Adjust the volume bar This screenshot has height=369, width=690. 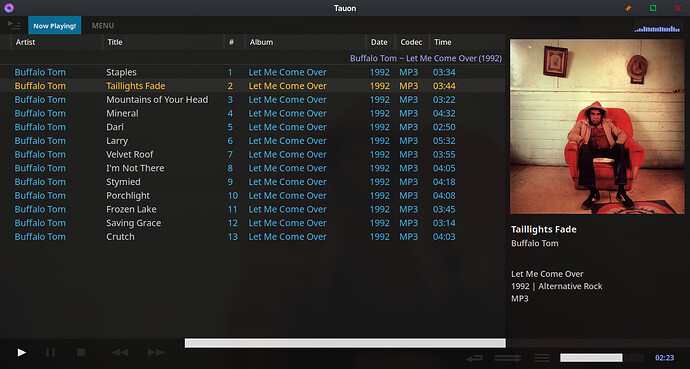click(x=602, y=358)
